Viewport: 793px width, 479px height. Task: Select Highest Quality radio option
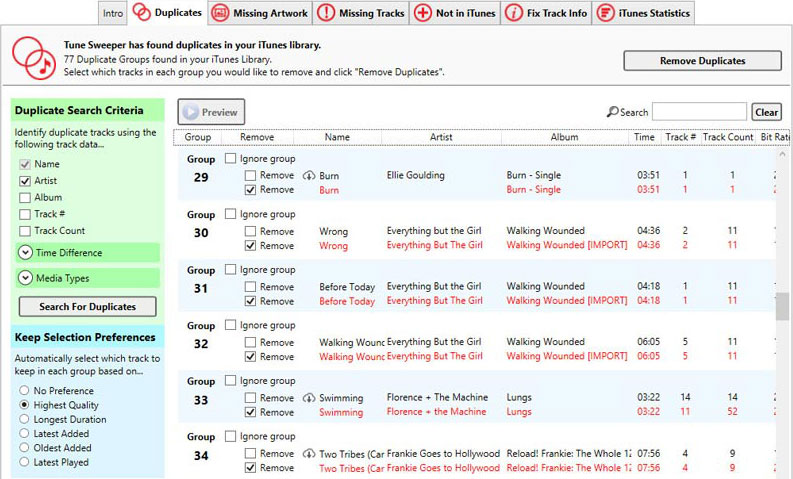[24, 405]
